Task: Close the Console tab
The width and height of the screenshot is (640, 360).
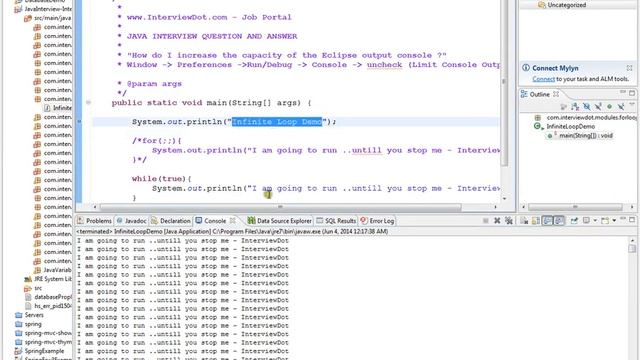Action: point(232,220)
